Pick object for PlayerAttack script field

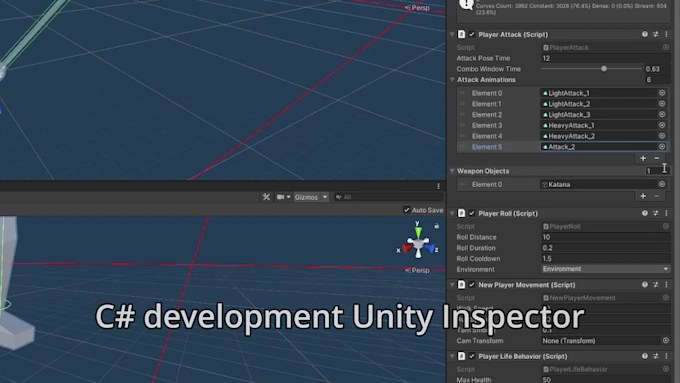click(x=666, y=47)
